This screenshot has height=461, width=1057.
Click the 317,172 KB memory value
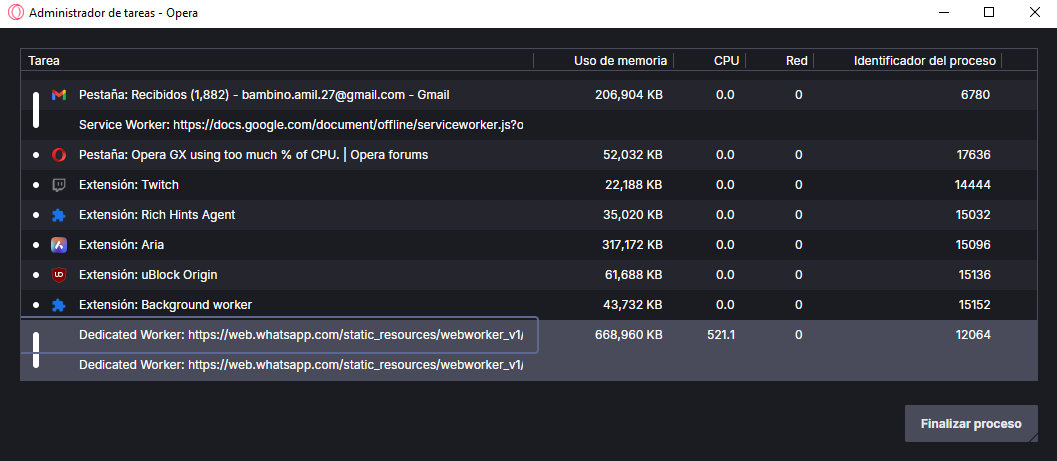pos(632,245)
